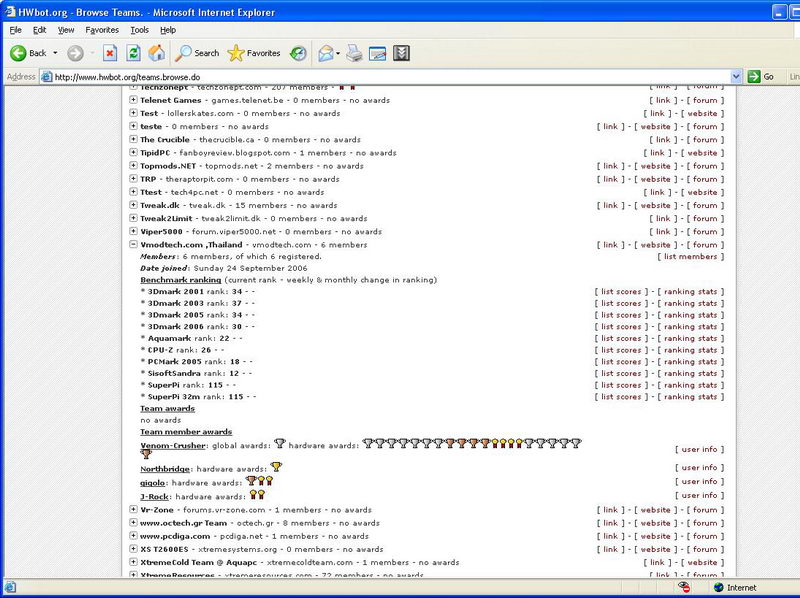Open the Search pane

coord(197,53)
